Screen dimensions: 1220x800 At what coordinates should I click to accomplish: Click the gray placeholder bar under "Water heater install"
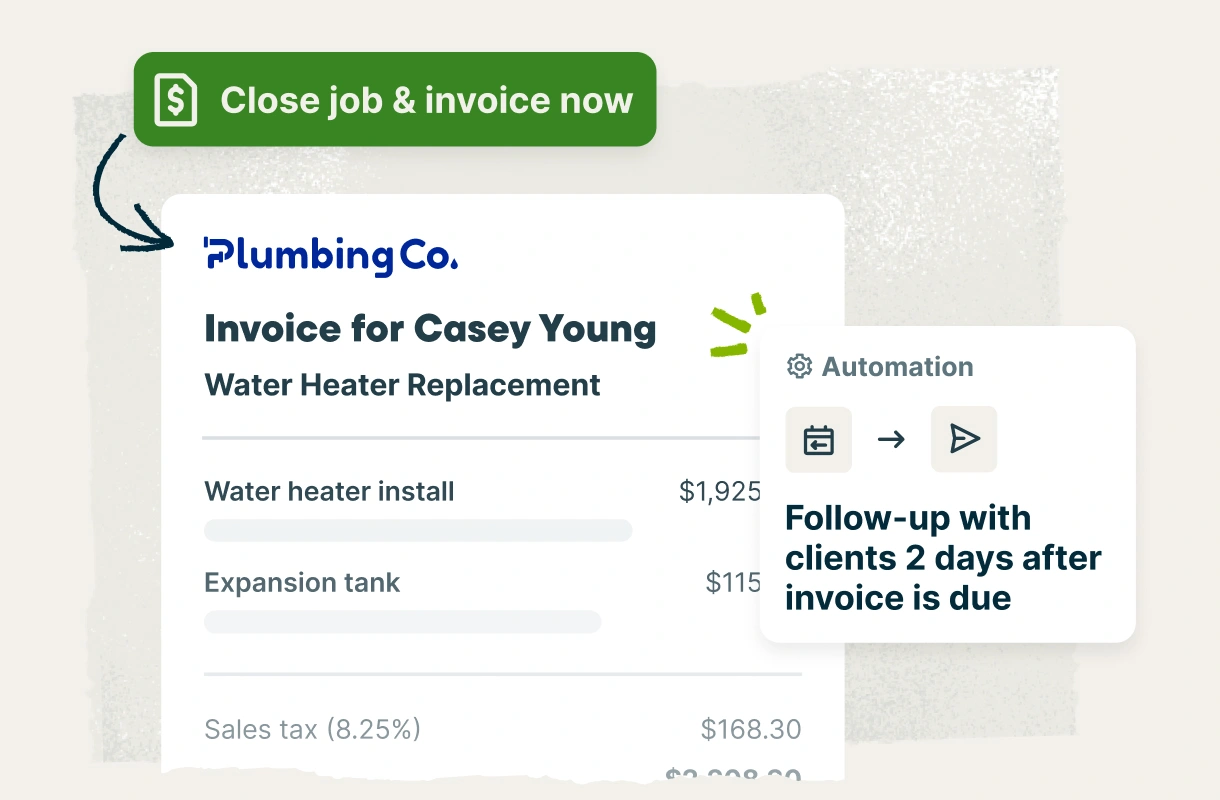point(418,531)
